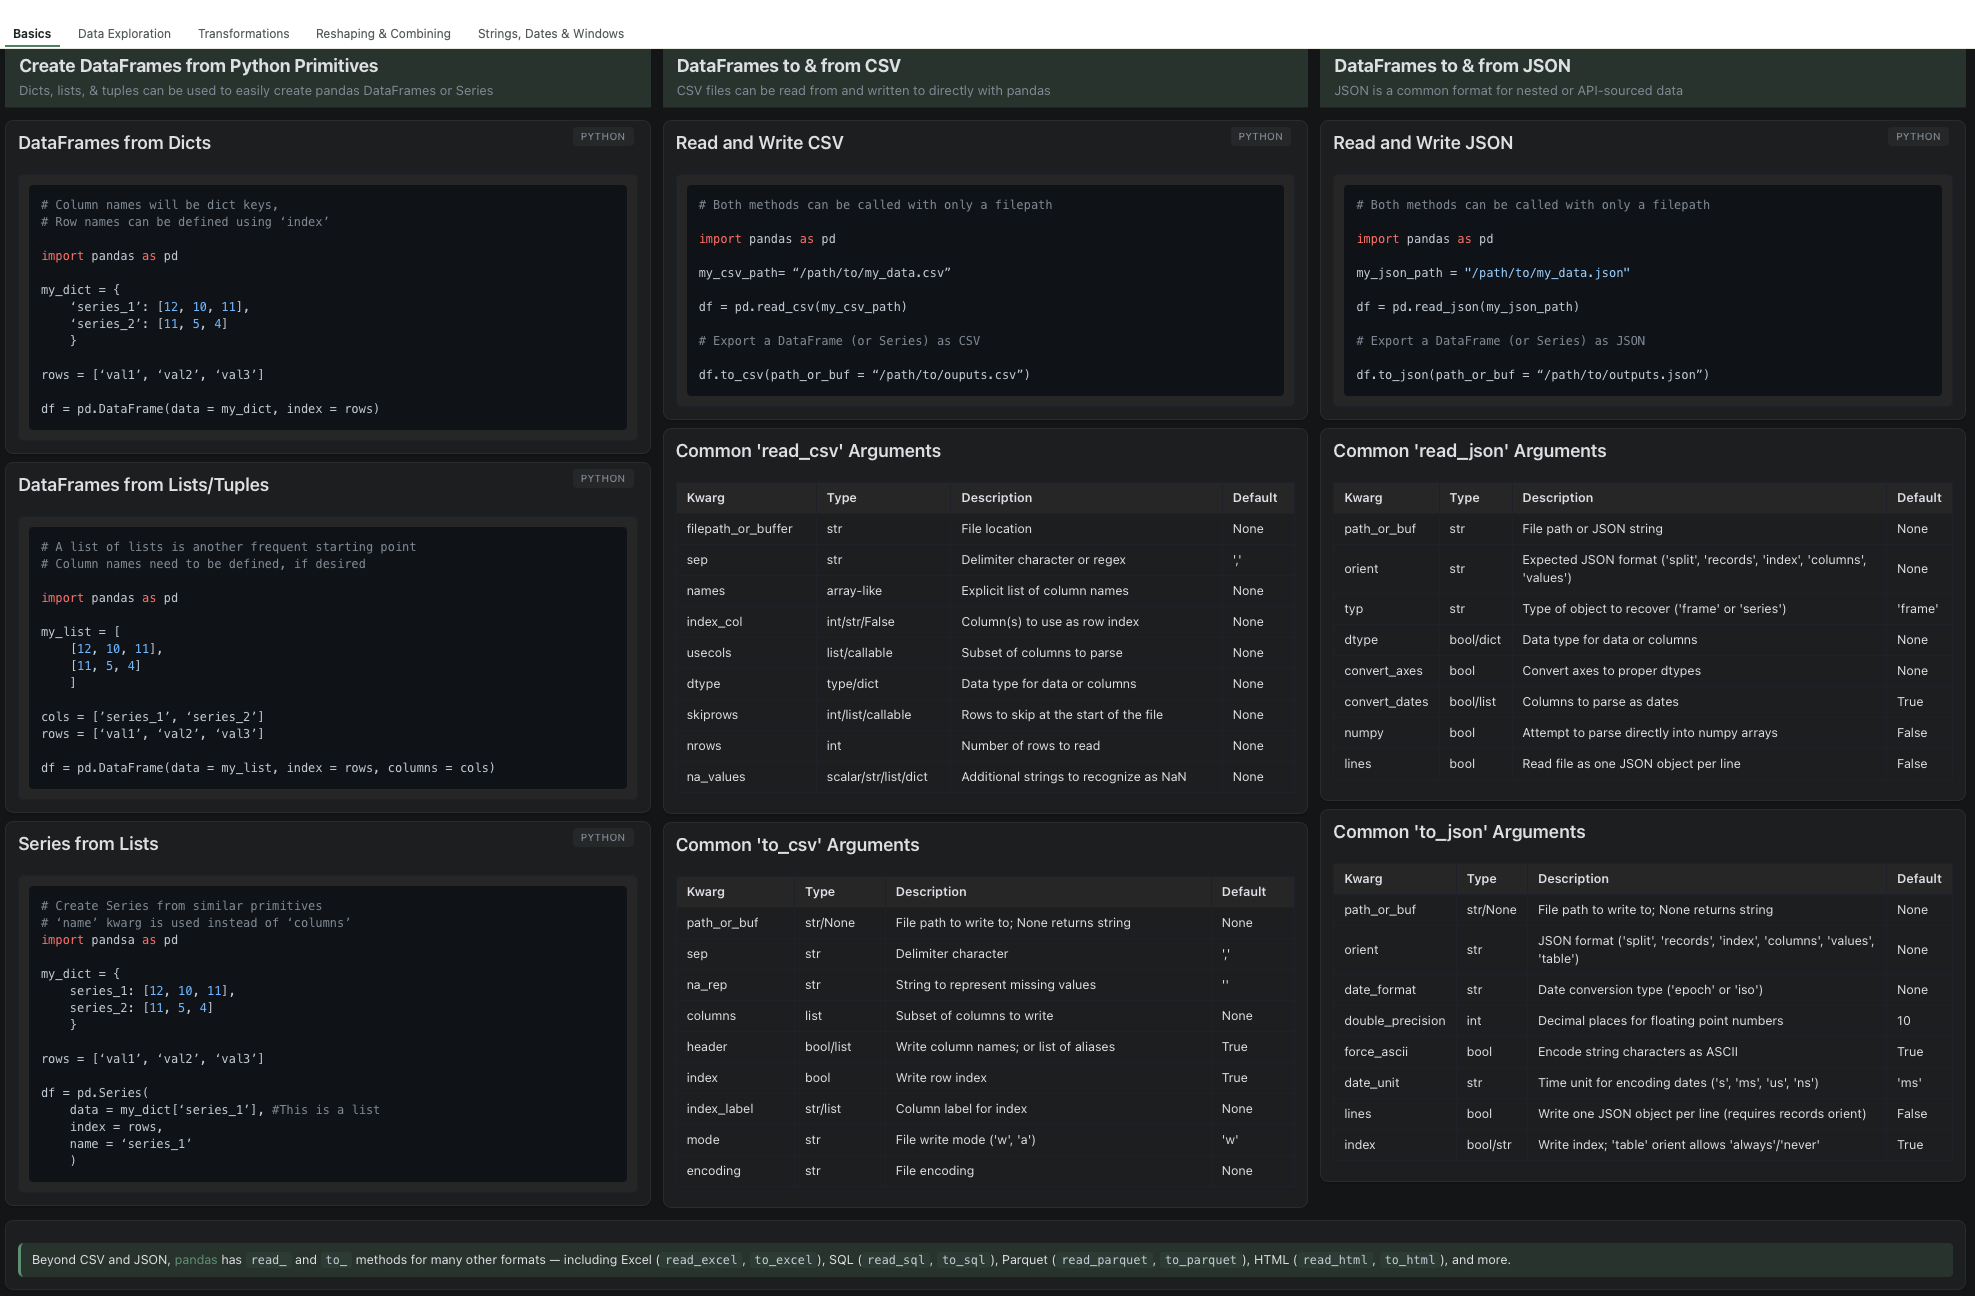Open Strings, Dates & Windows tab
The height and width of the screenshot is (1296, 1975).
point(551,33)
